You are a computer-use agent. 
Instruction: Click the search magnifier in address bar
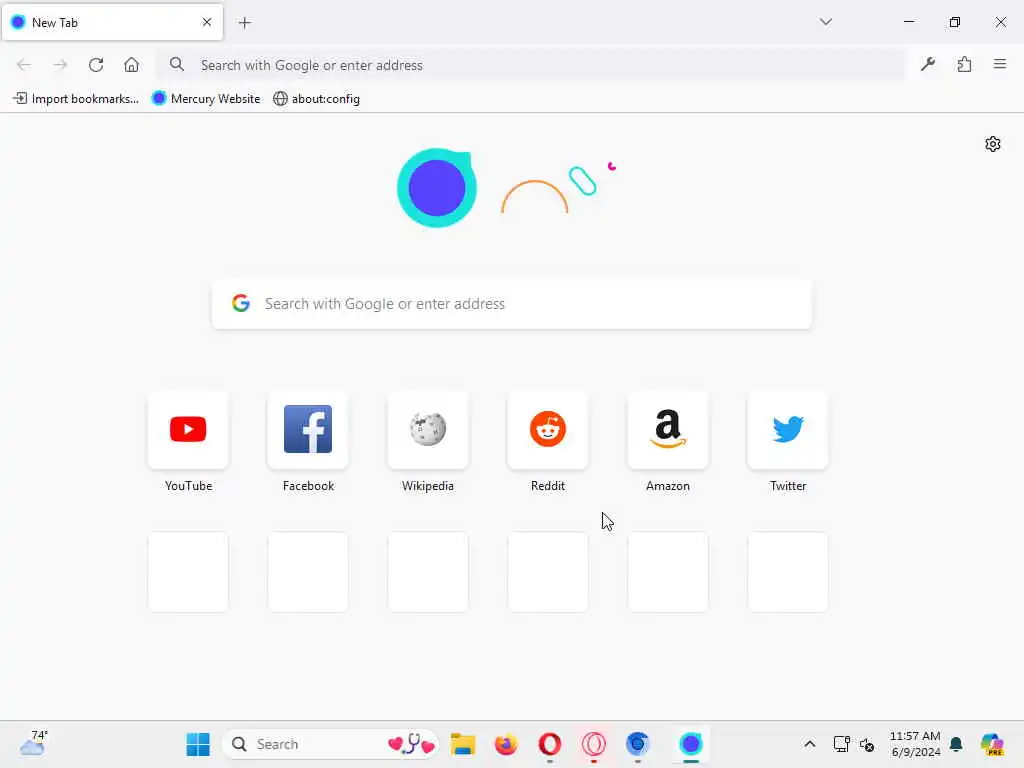tap(176, 64)
